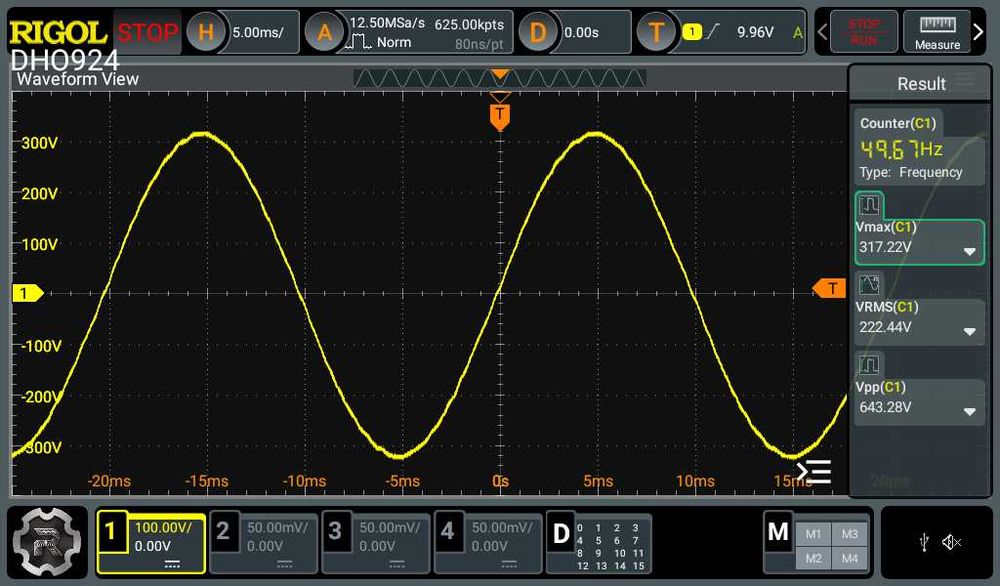Click the VRMS(C1) measurement icon

[x=869, y=284]
